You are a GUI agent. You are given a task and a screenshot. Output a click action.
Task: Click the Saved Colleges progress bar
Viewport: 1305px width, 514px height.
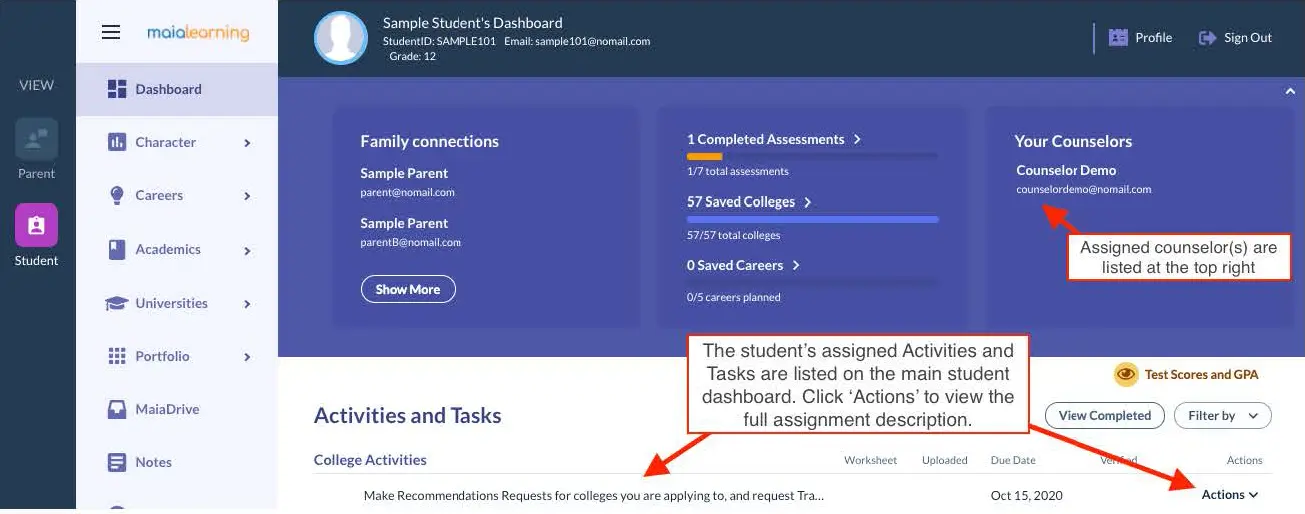point(812,219)
